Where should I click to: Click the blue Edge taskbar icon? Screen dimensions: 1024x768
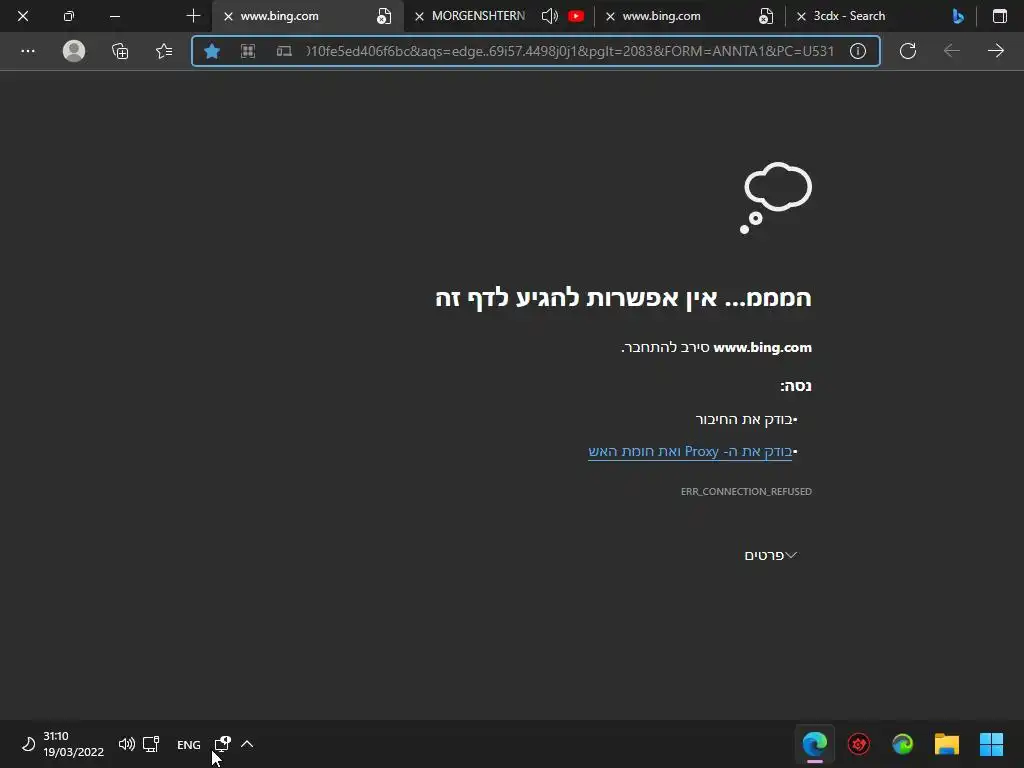click(814, 744)
